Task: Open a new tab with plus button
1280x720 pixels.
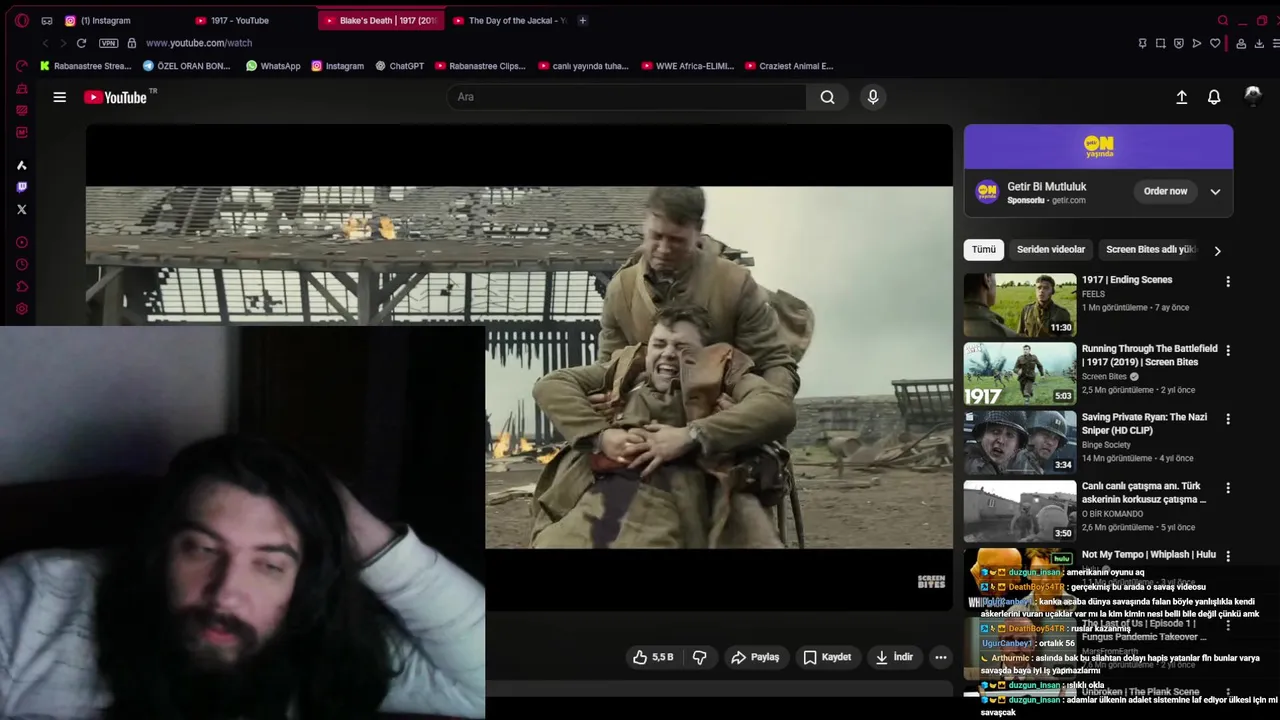Action: pyautogui.click(x=583, y=20)
